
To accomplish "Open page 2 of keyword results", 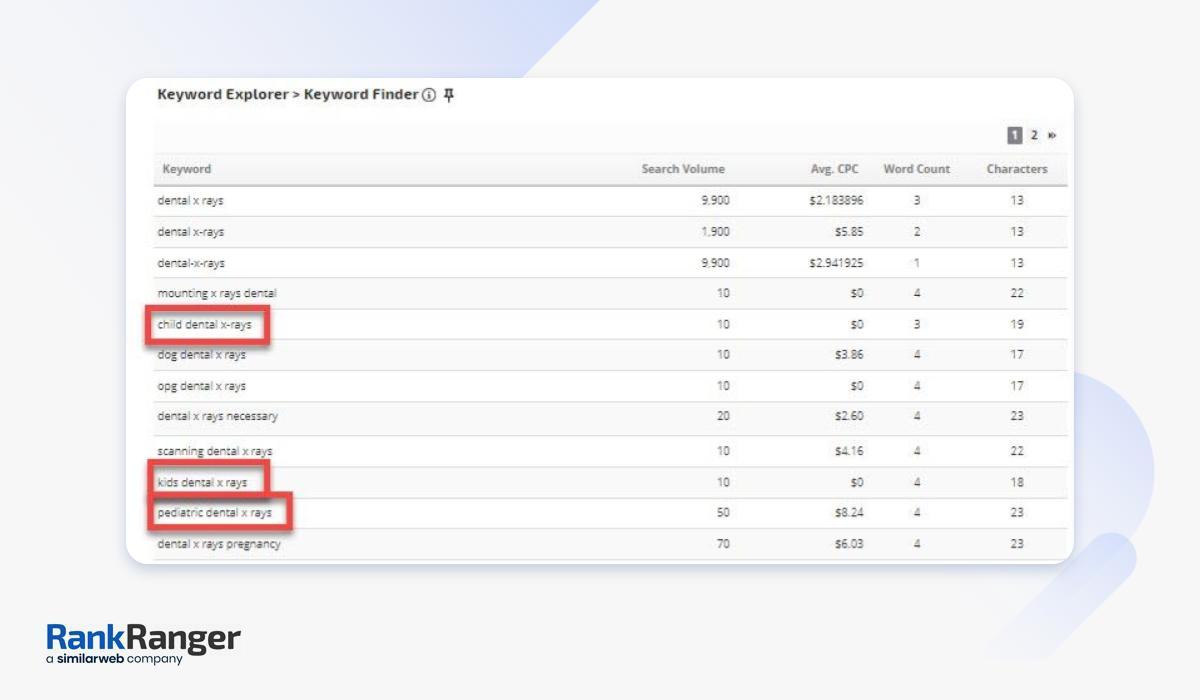I will point(1034,136).
